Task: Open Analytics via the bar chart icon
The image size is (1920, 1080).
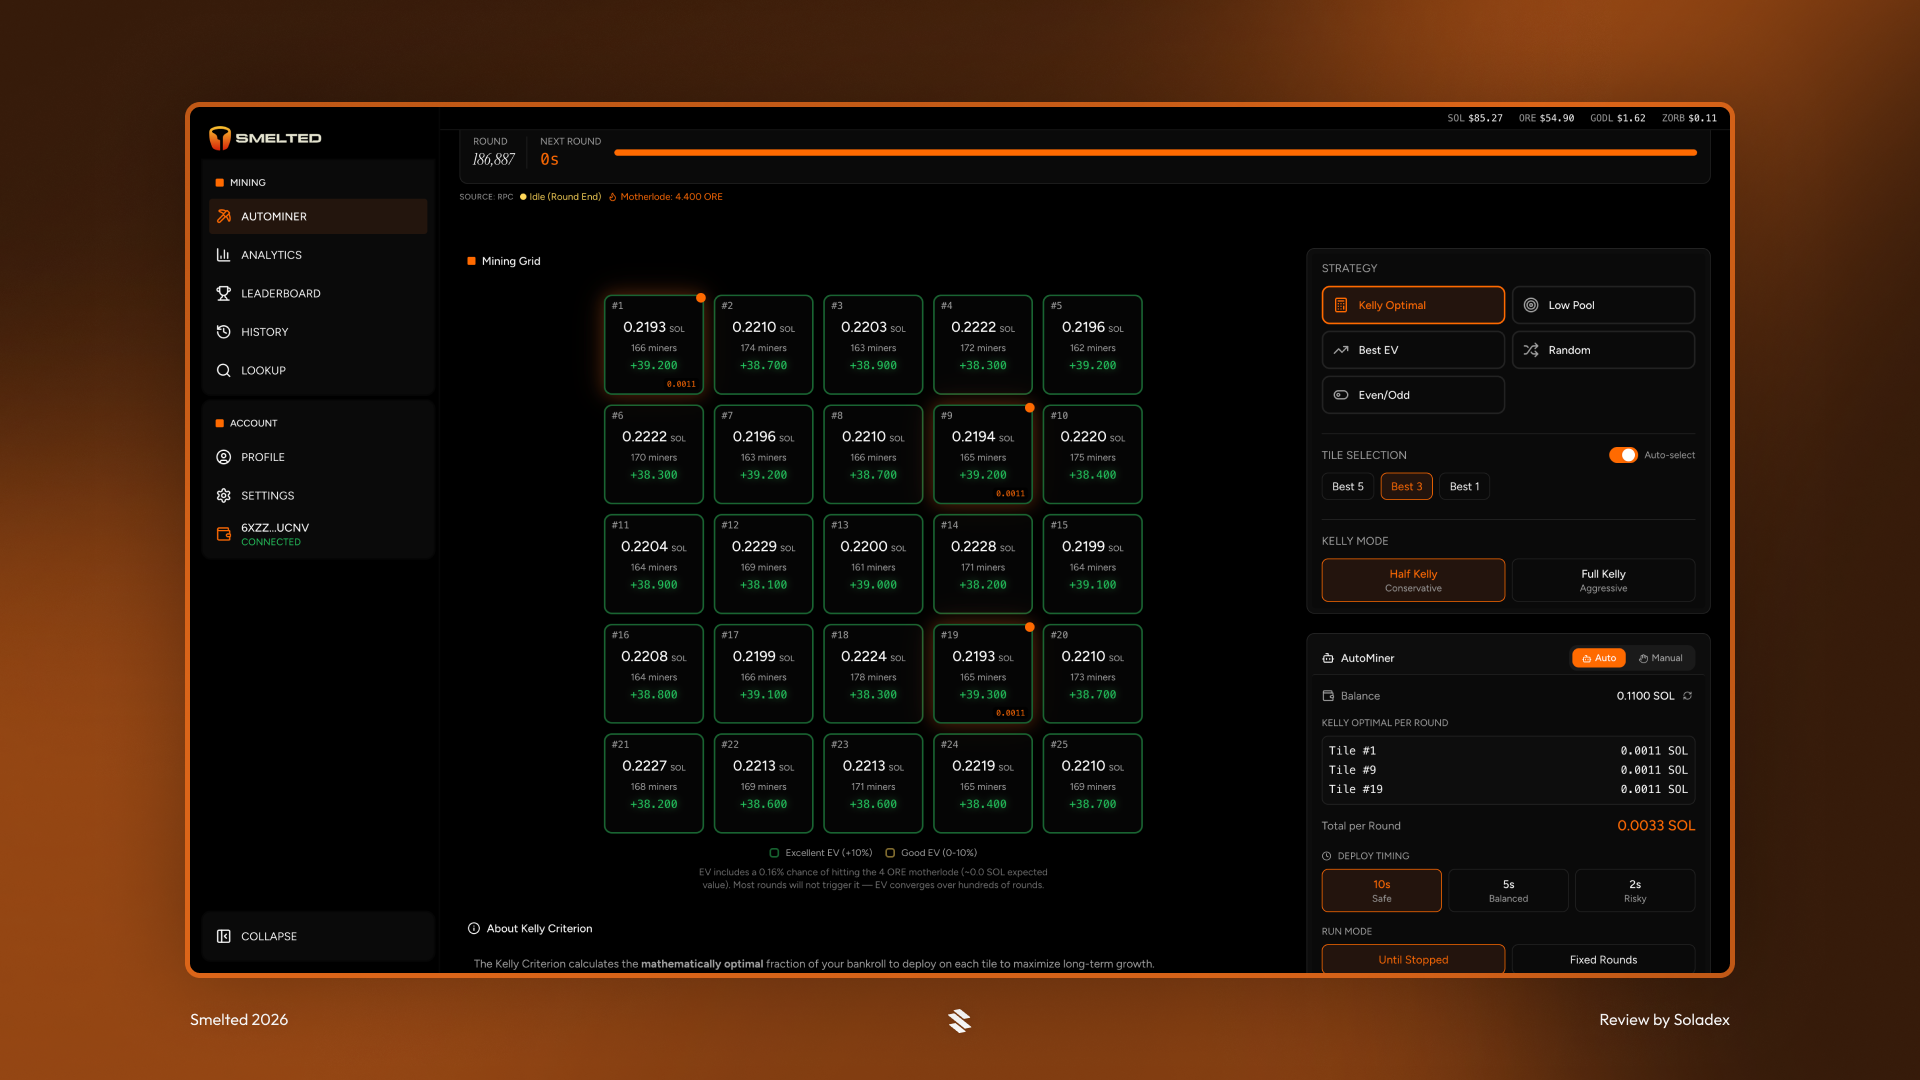Action: click(224, 255)
